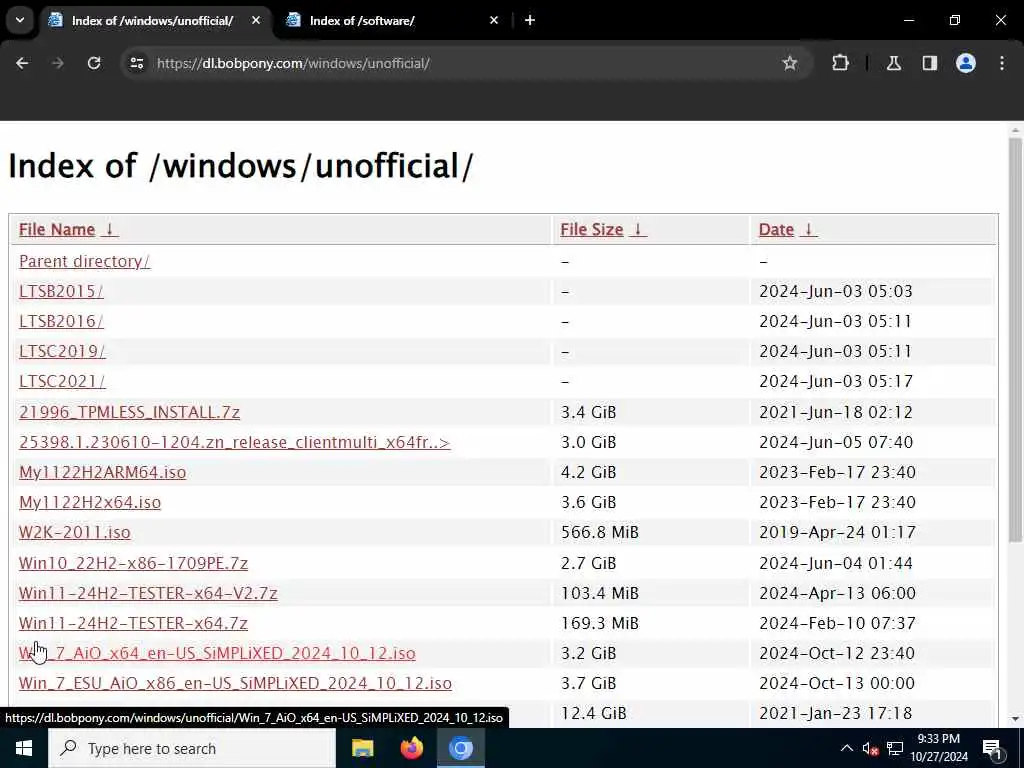The width and height of the screenshot is (1024, 768).
Task: Open the taskbar clock and date
Action: click(938, 748)
